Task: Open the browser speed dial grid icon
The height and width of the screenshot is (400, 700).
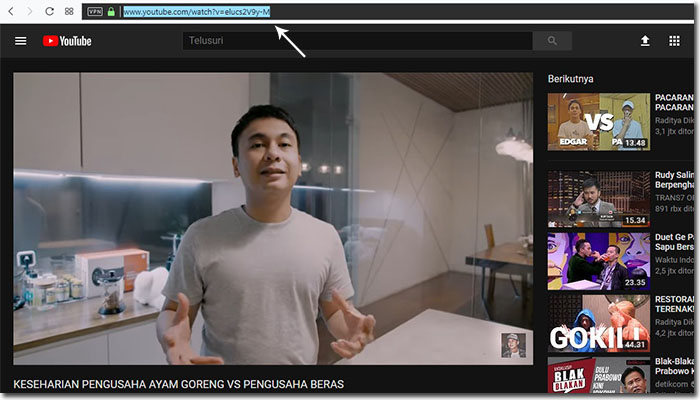Action: pyautogui.click(x=69, y=12)
